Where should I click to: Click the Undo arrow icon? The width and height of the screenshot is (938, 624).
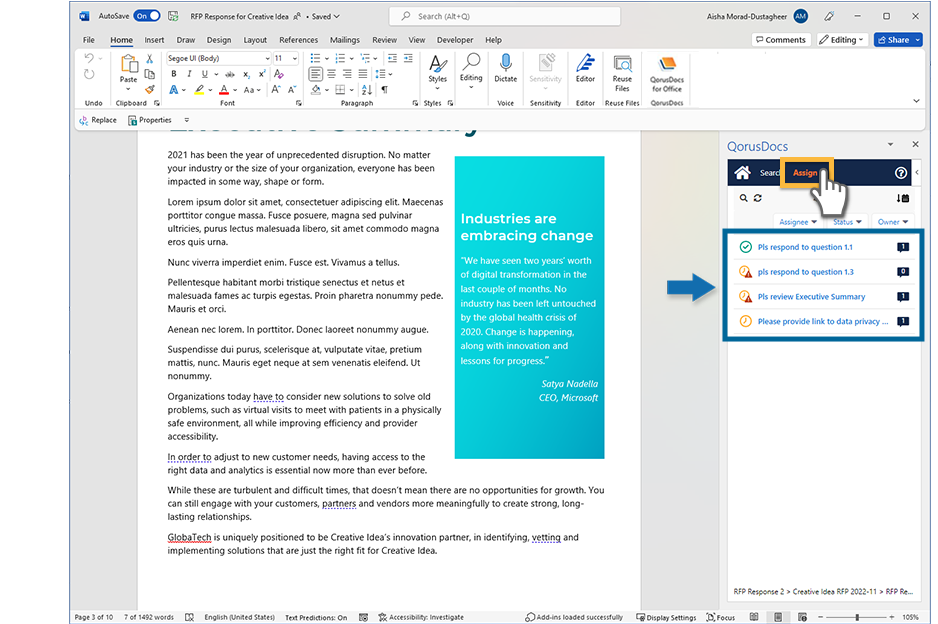click(x=89, y=59)
